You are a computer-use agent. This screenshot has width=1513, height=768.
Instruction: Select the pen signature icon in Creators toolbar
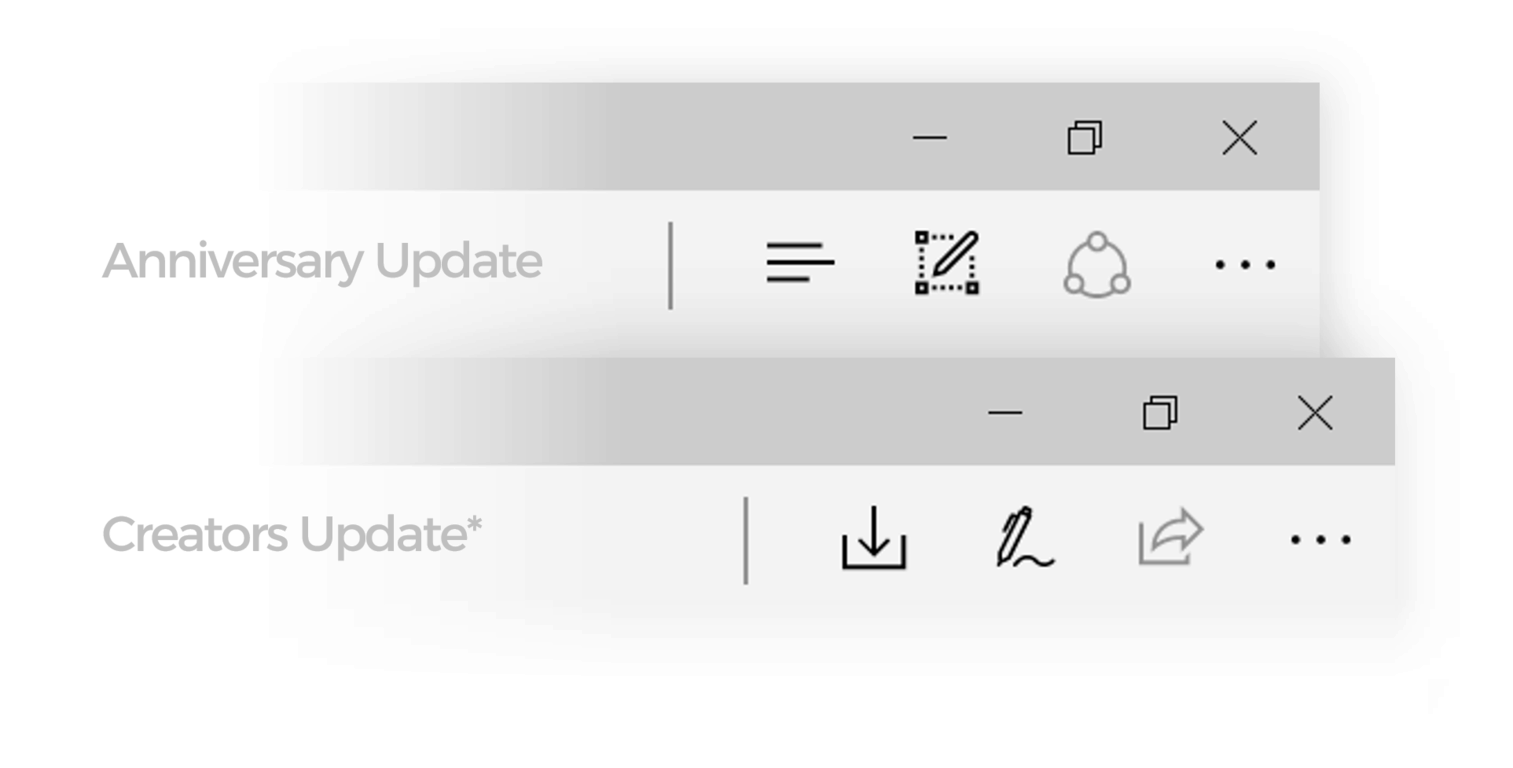tap(1025, 538)
